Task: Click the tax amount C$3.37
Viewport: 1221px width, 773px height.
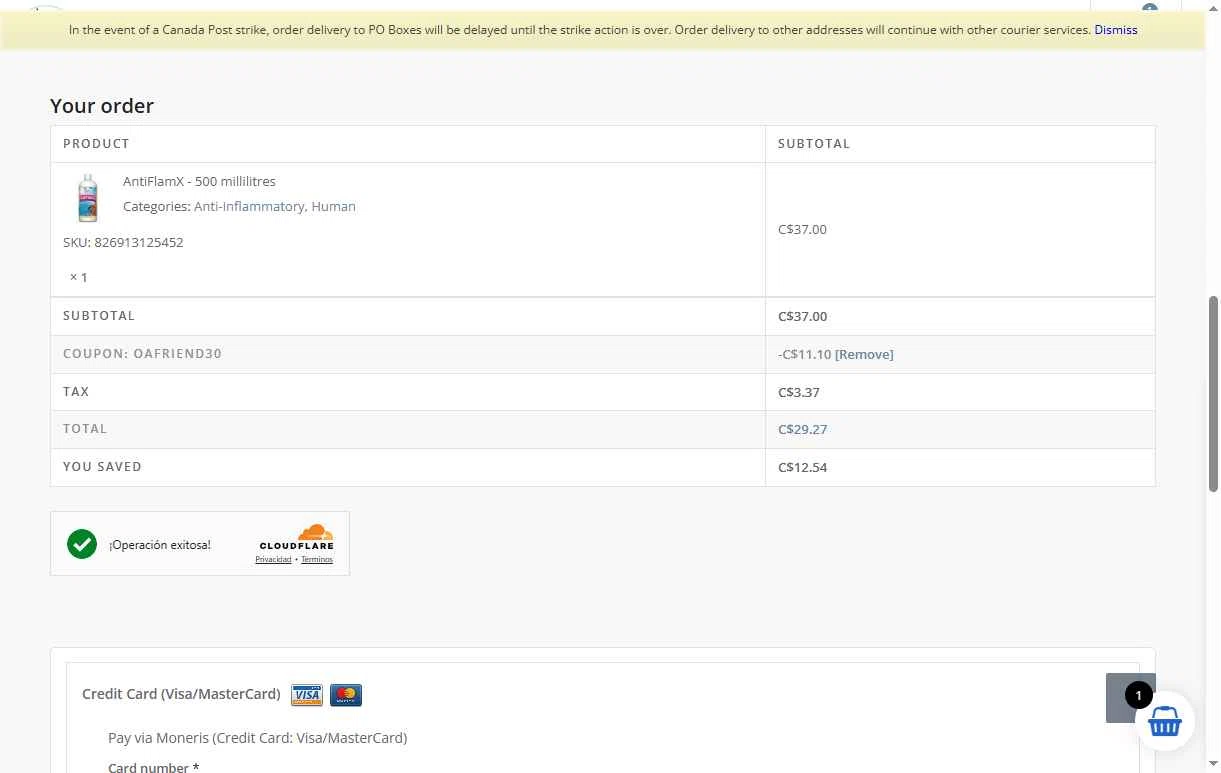Action: [x=798, y=392]
